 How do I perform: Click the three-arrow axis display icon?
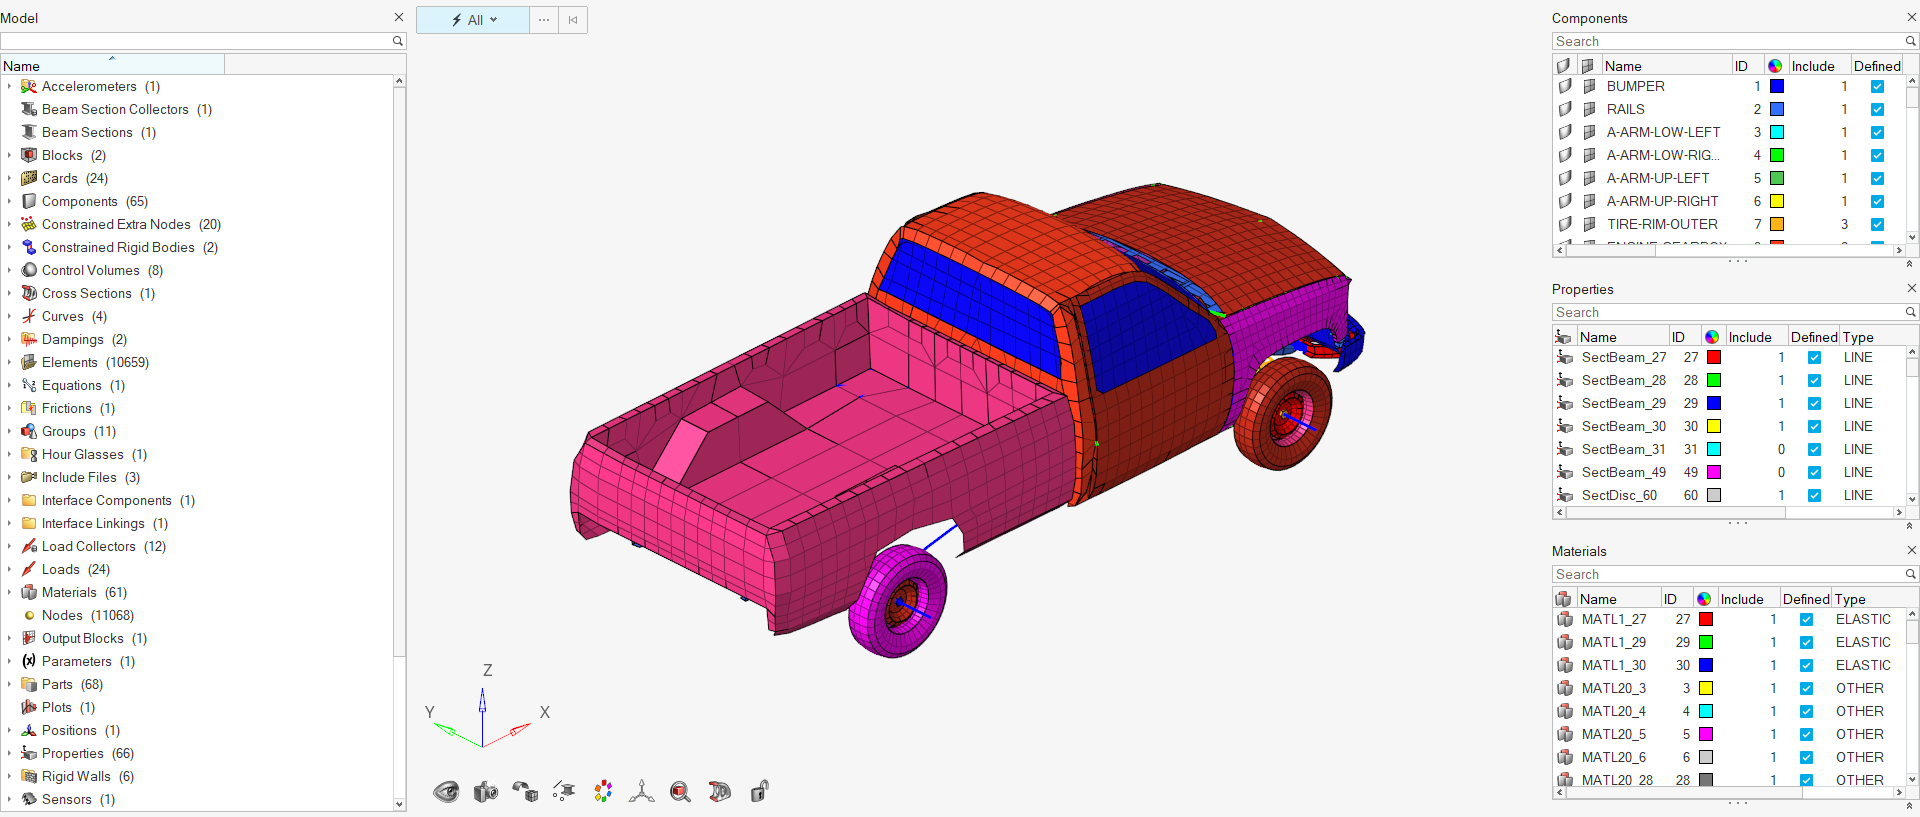click(x=641, y=792)
